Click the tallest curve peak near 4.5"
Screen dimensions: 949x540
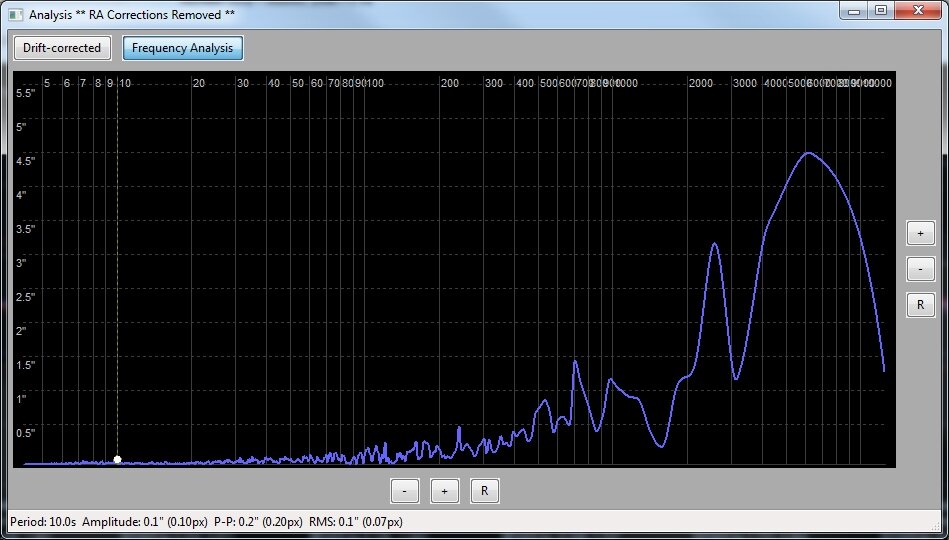[808, 153]
